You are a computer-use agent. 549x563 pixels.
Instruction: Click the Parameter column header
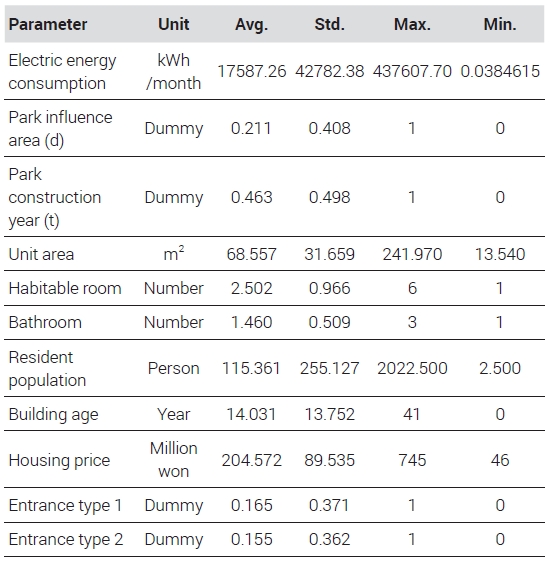[48, 24]
